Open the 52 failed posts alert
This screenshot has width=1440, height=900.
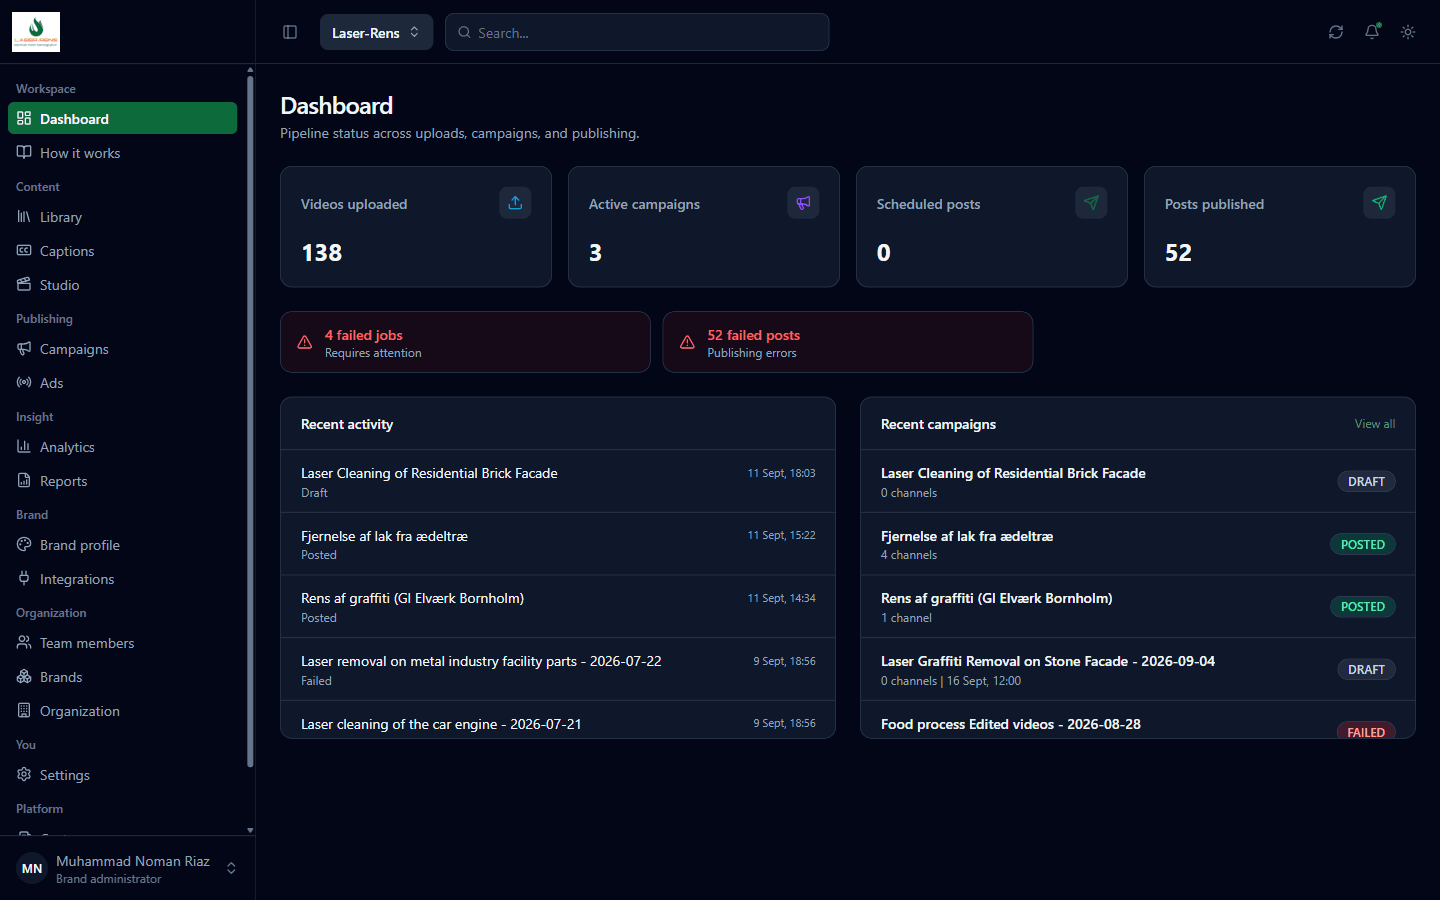[x=847, y=342]
